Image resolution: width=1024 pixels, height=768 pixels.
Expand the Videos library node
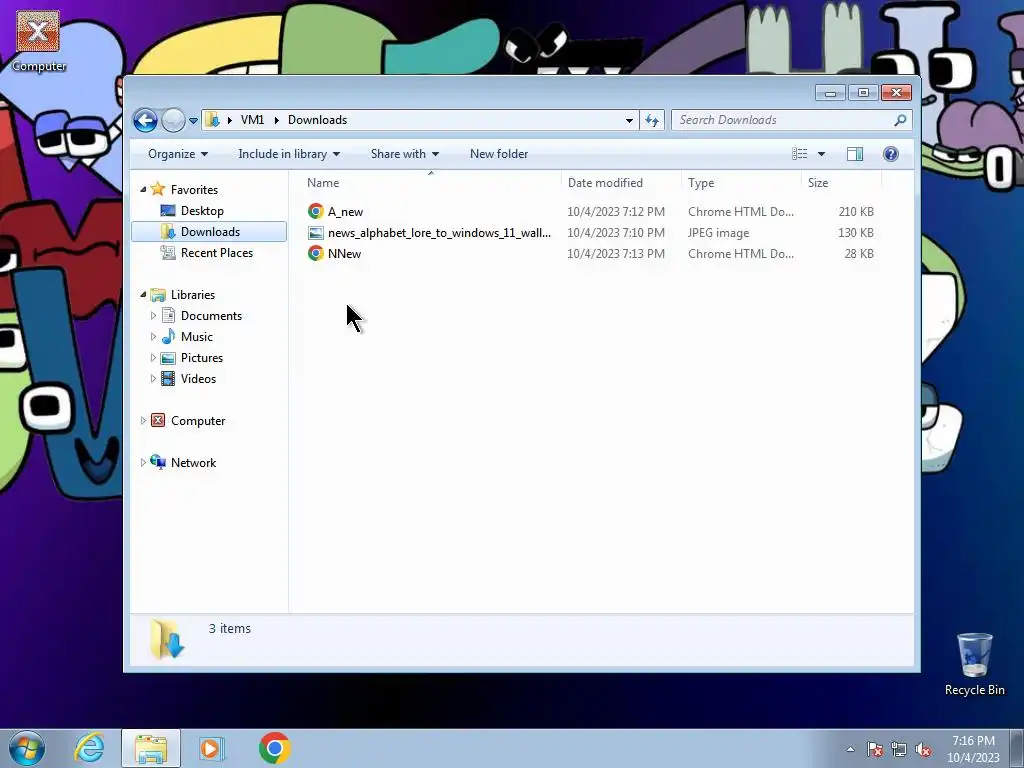click(x=153, y=379)
